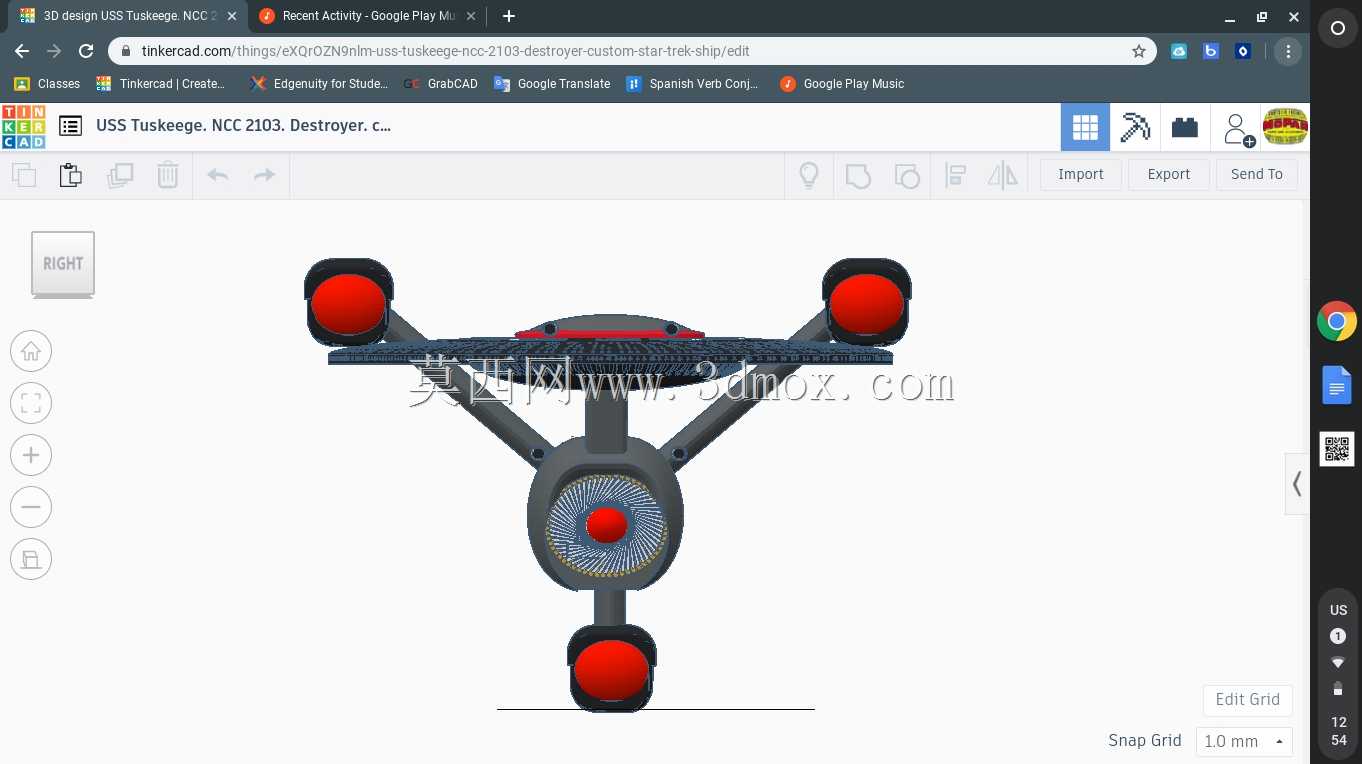Open the QR code app on shelf
Image resolution: width=1362 pixels, height=764 pixels.
[1337, 449]
